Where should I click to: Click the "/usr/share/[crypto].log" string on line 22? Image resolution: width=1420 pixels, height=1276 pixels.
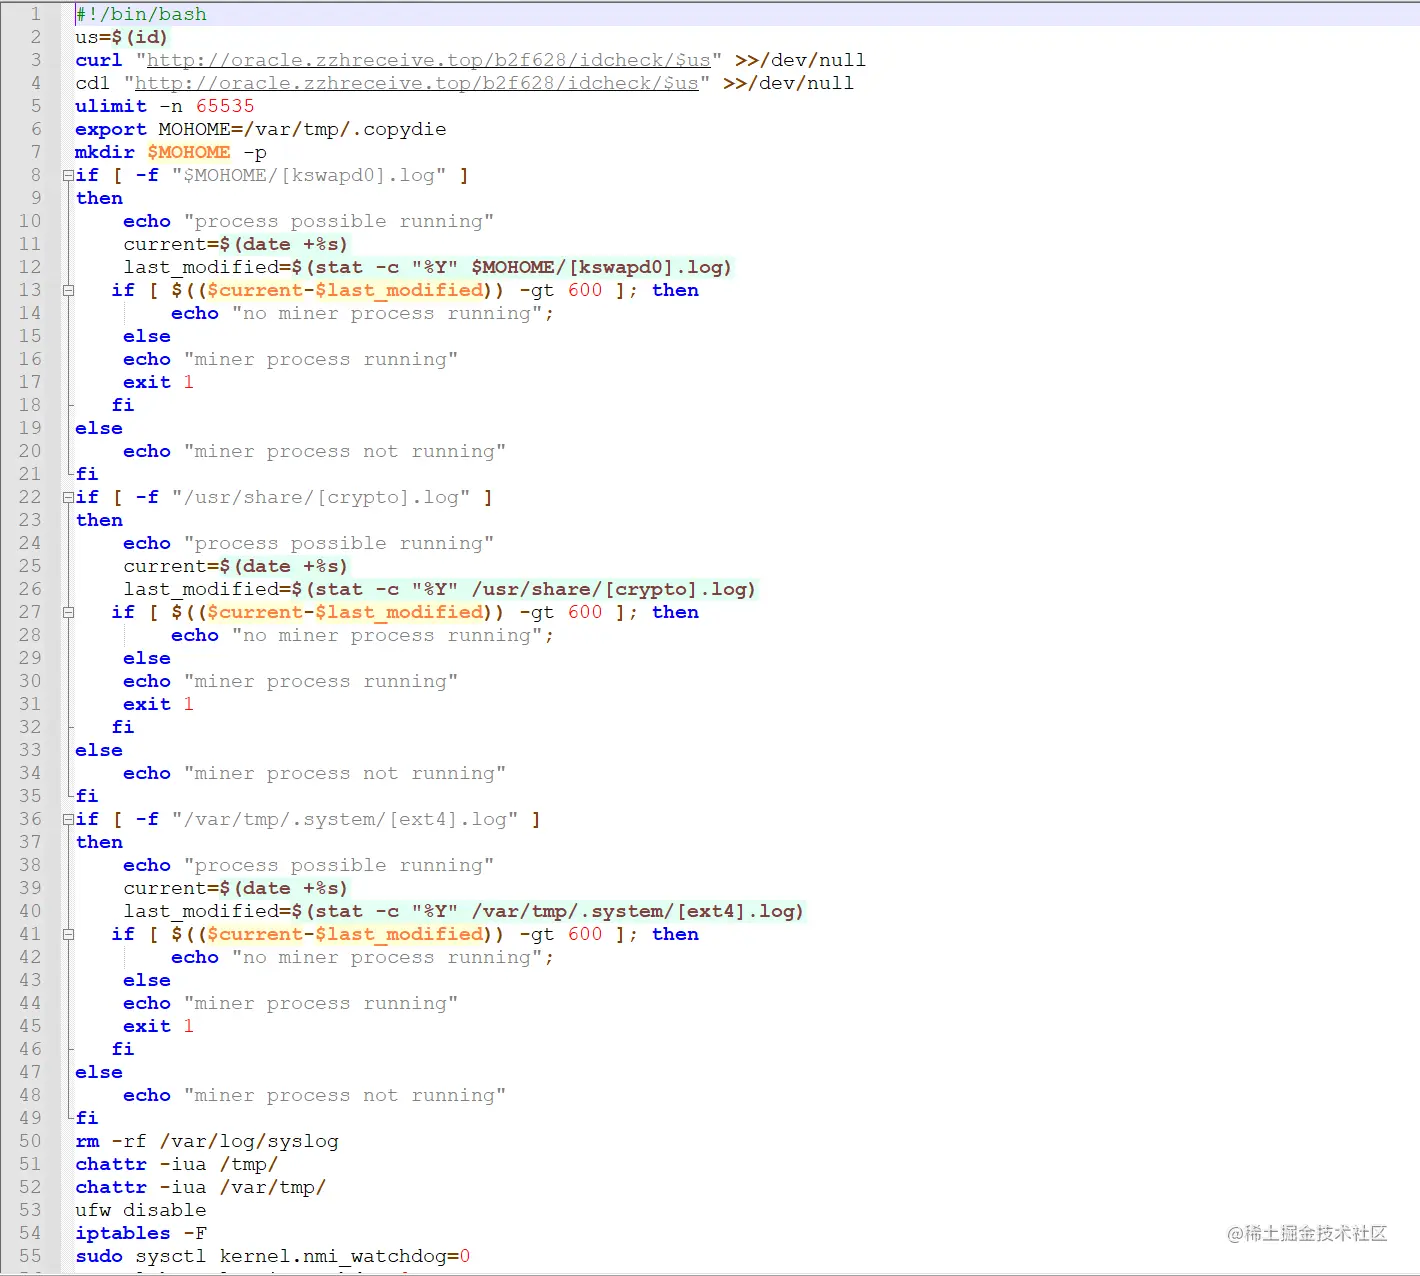coord(321,497)
